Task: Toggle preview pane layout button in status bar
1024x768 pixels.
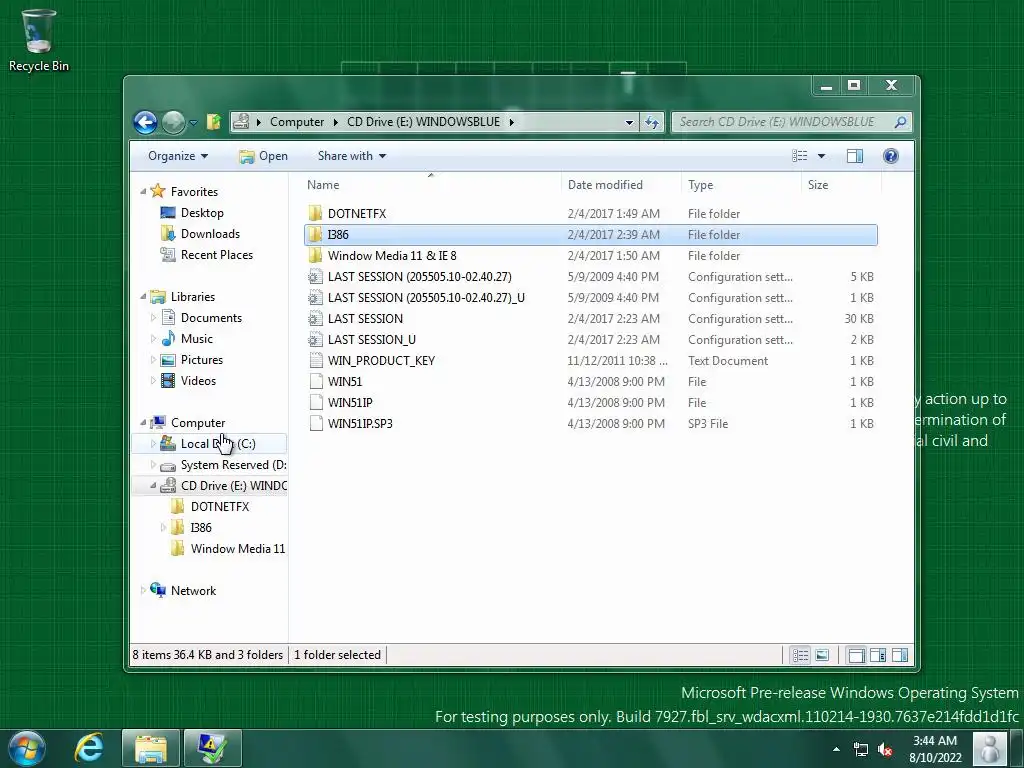Action: (900, 655)
